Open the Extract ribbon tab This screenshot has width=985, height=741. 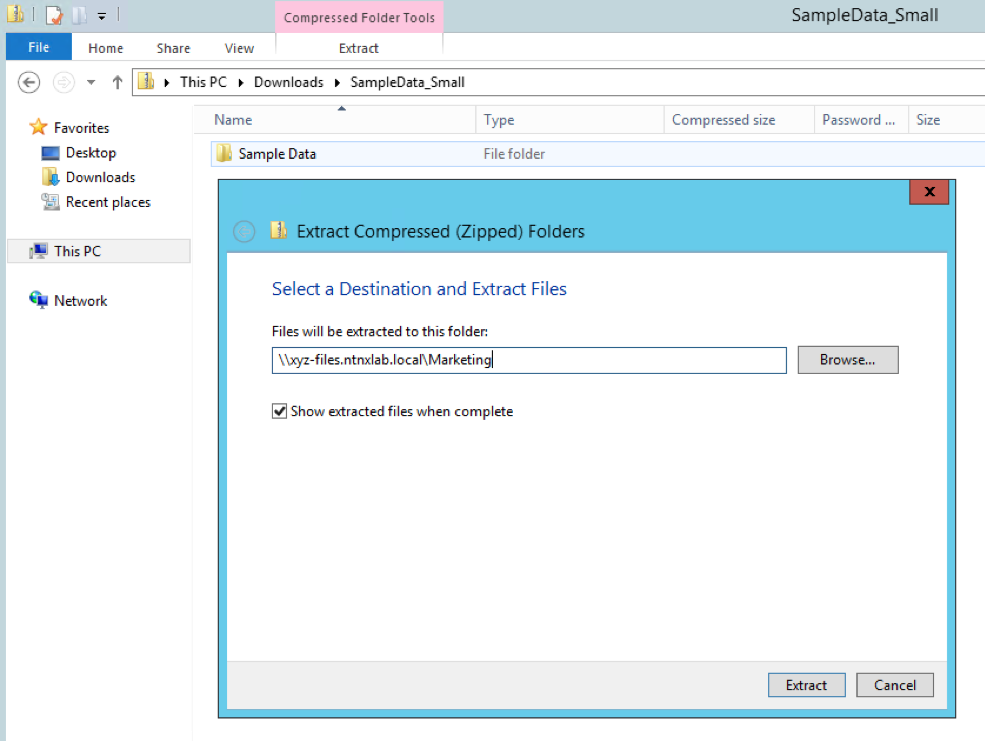[x=359, y=48]
